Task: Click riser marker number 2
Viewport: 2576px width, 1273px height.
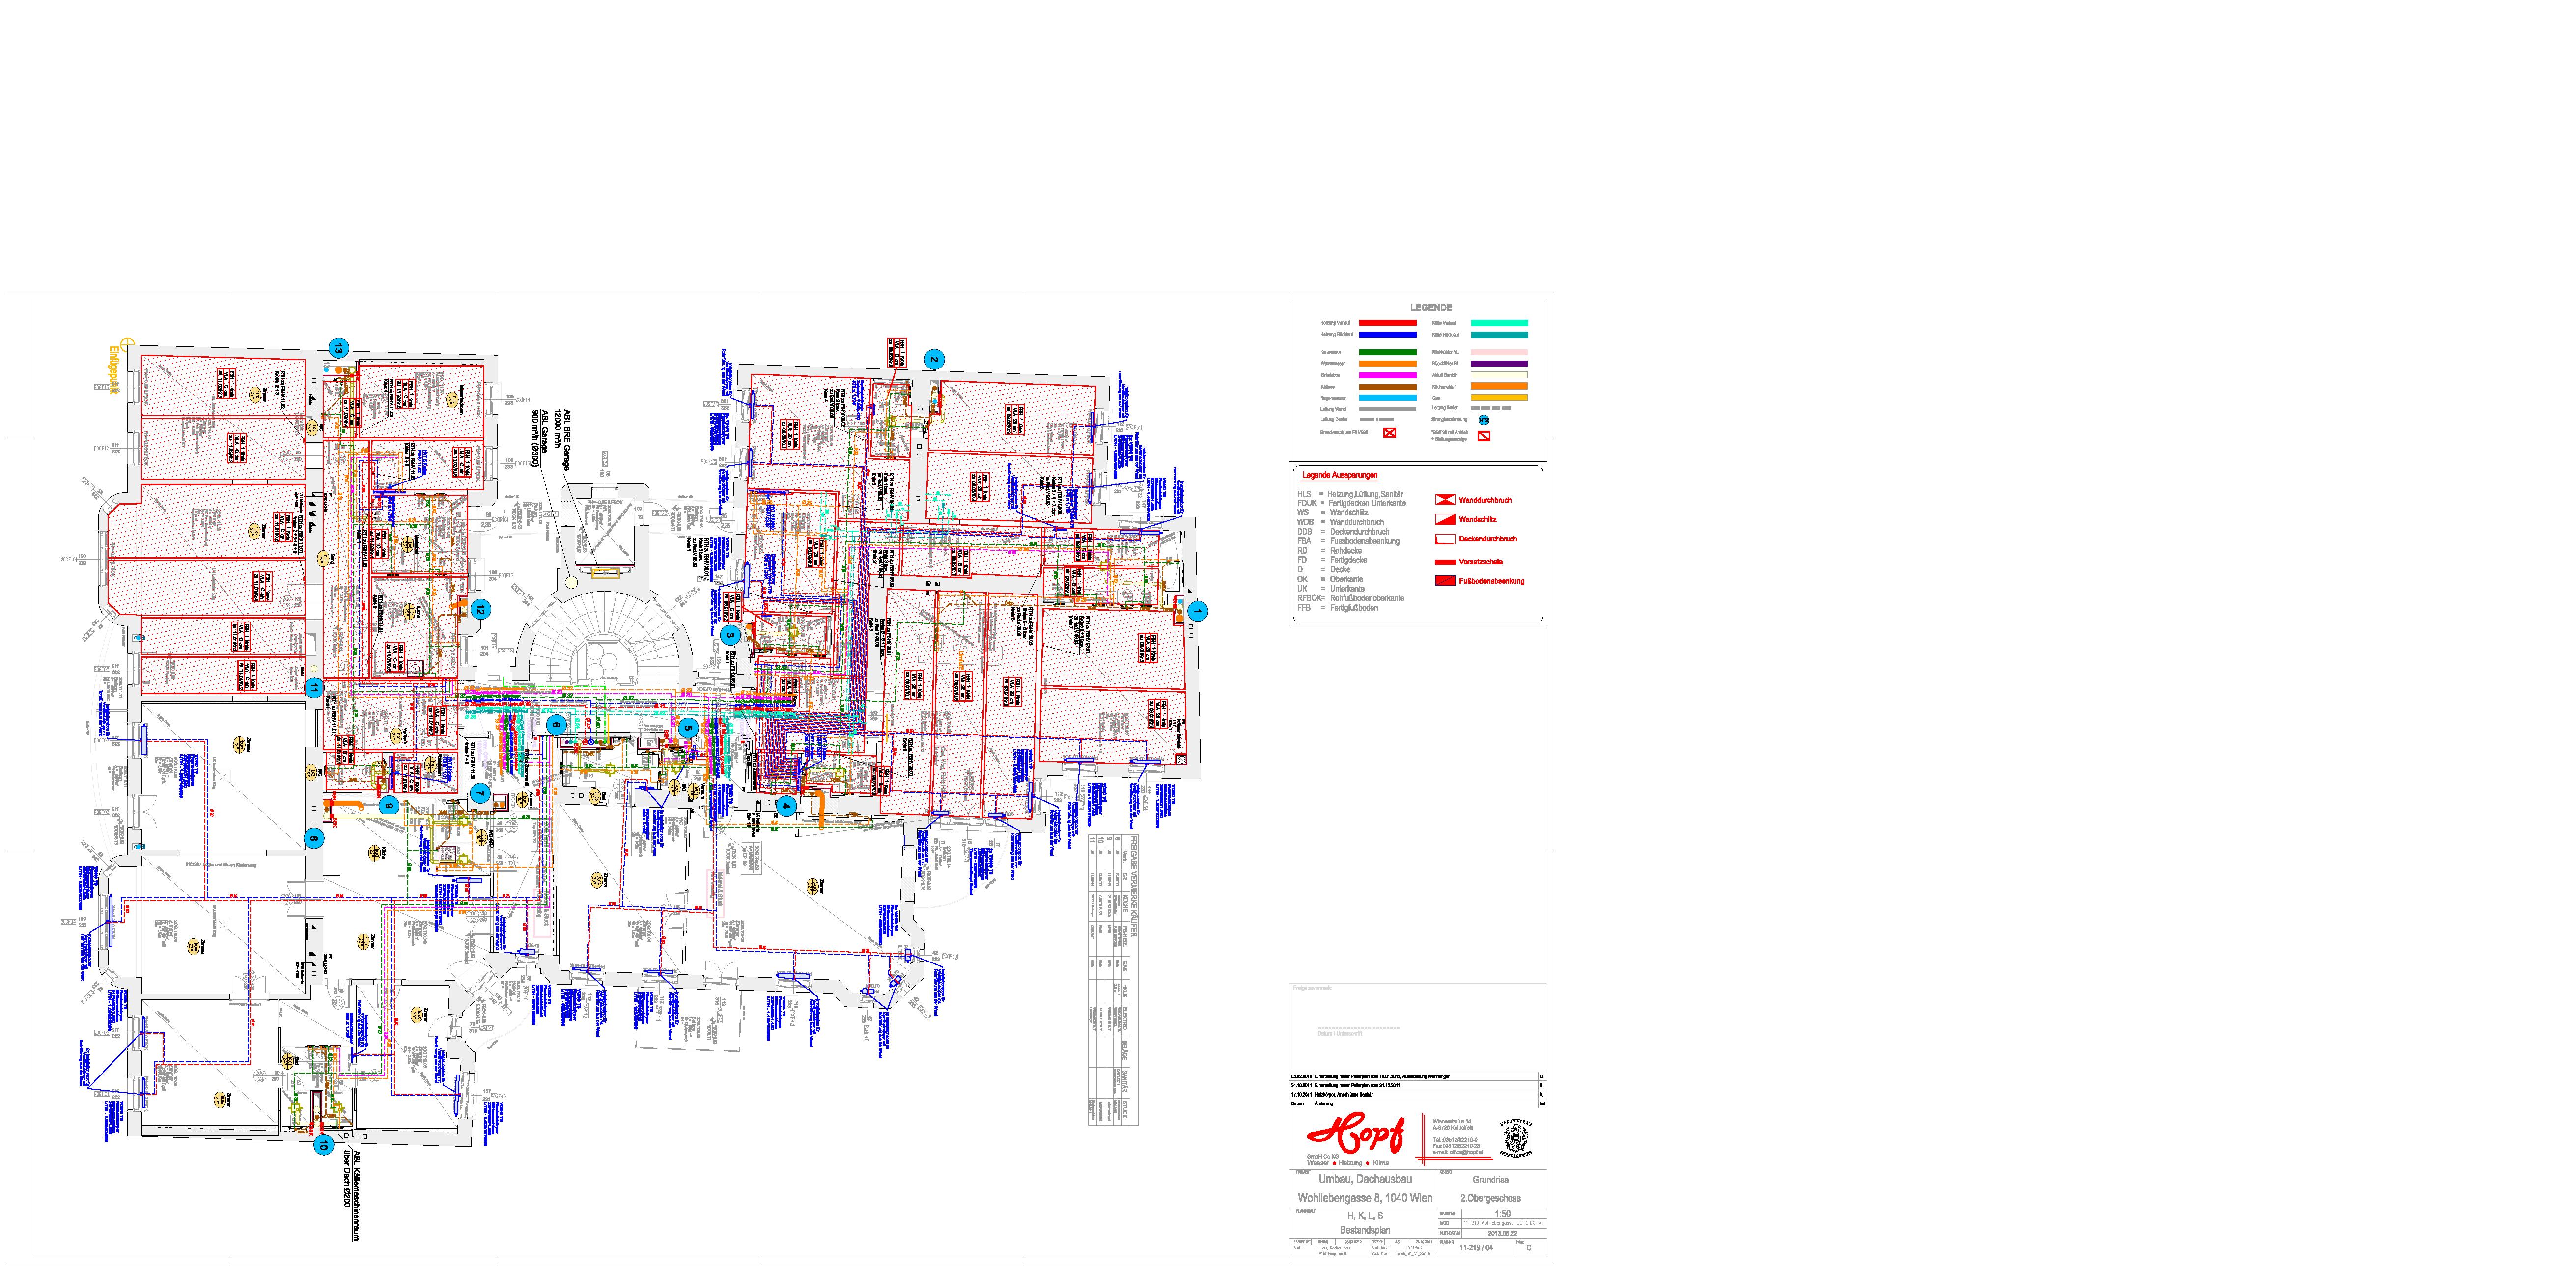Action: coord(934,359)
